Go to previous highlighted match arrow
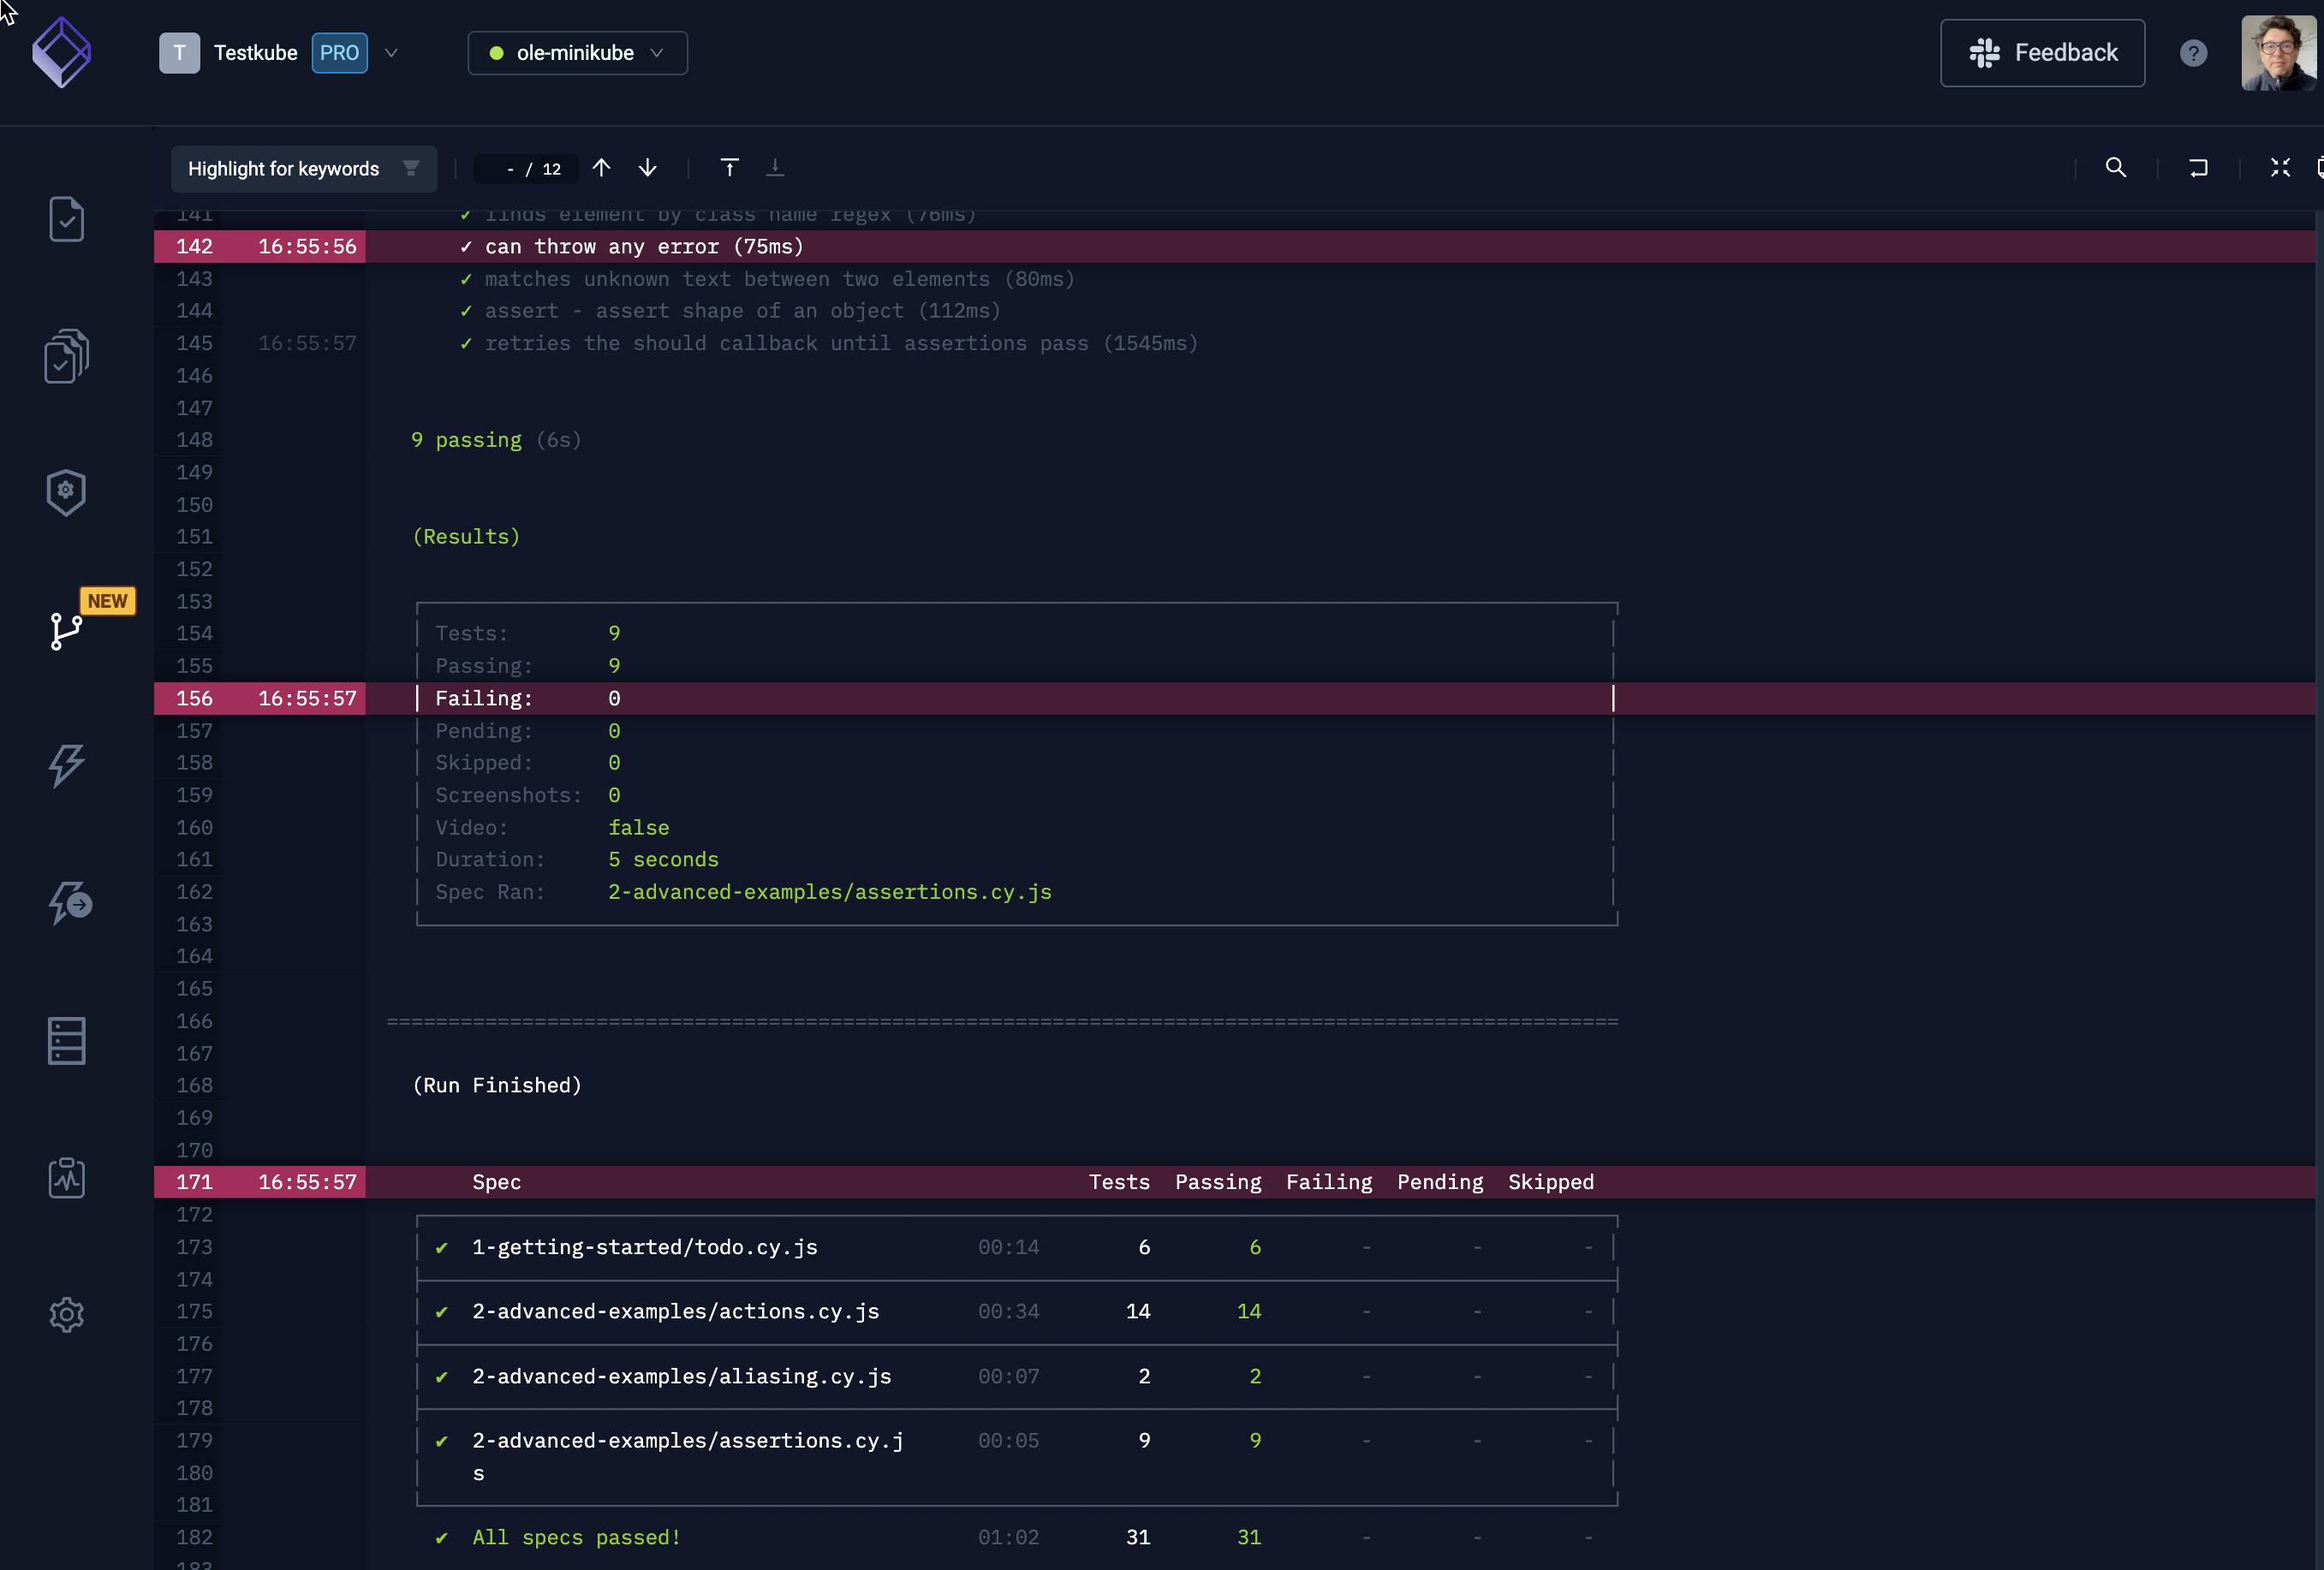Screen dimensions: 2324x1570 [x=601, y=168]
